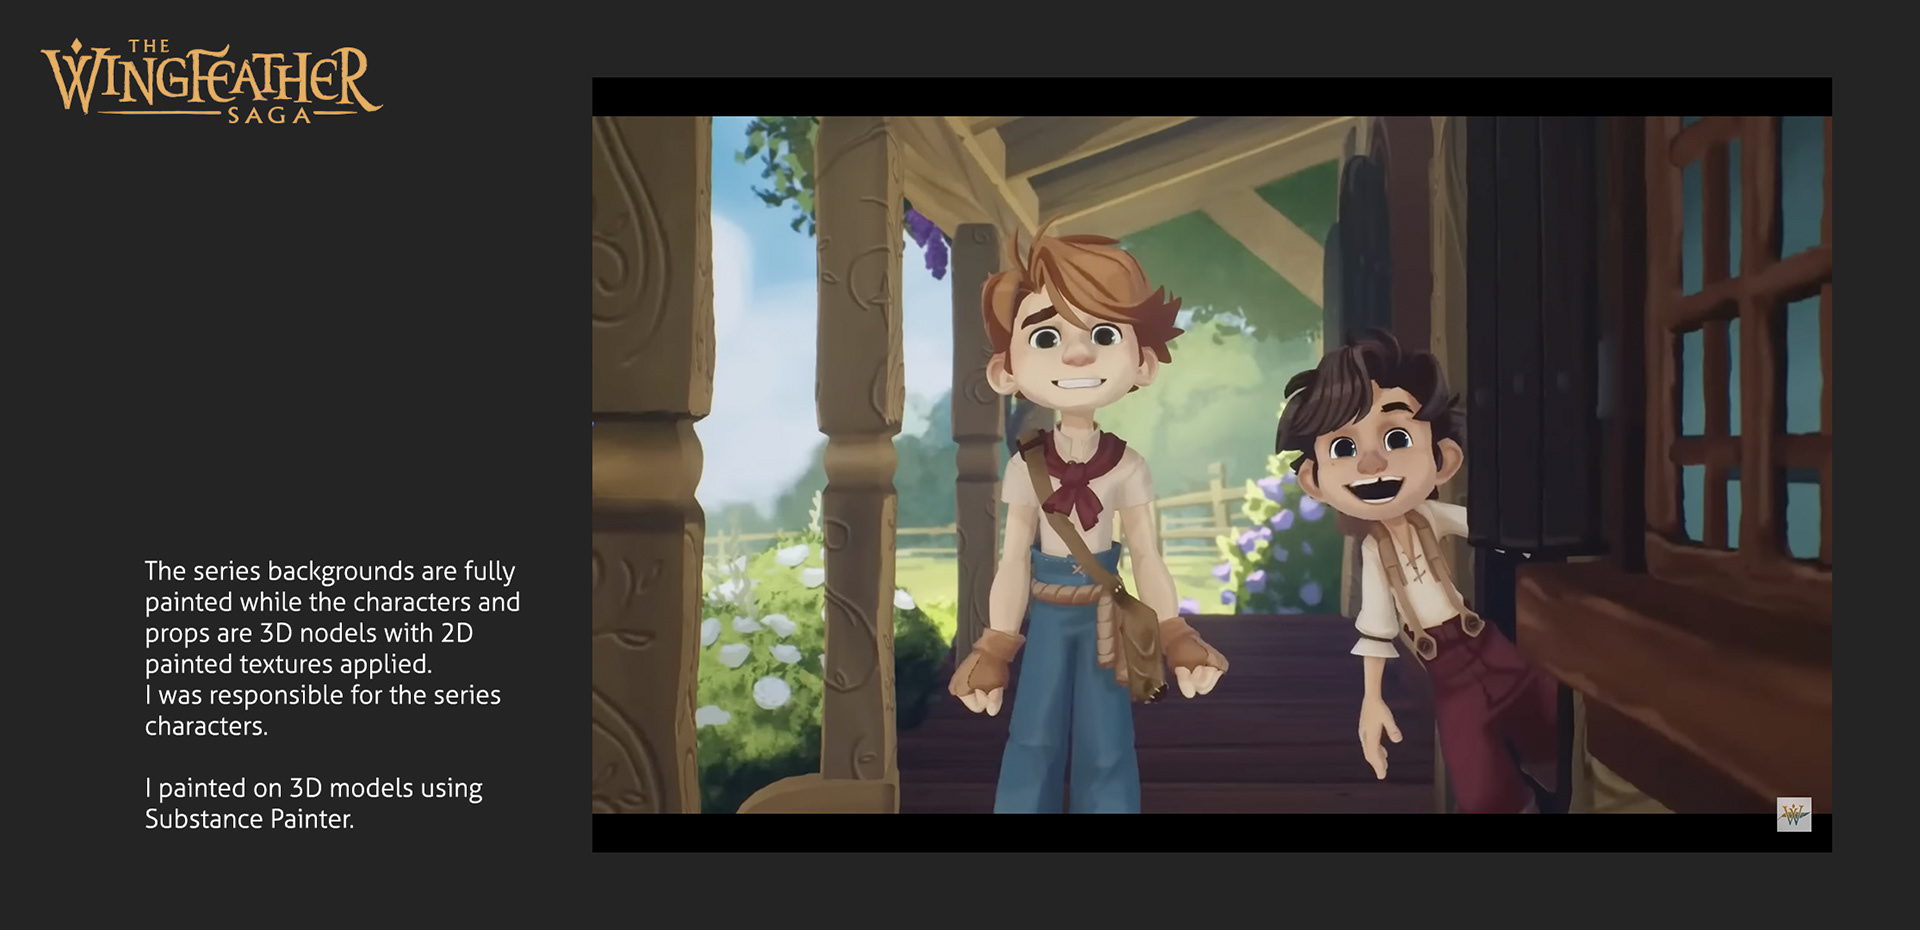Select the text 'Substance Painter.'
The height and width of the screenshot is (930, 1920).
pyautogui.click(x=250, y=819)
